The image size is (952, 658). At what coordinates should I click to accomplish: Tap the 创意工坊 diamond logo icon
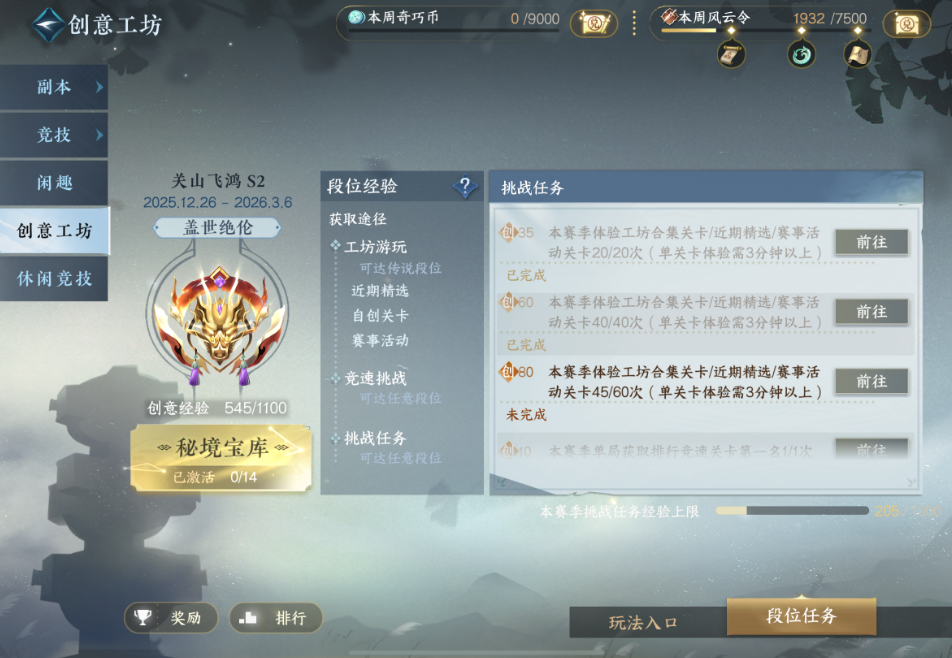tap(49, 25)
